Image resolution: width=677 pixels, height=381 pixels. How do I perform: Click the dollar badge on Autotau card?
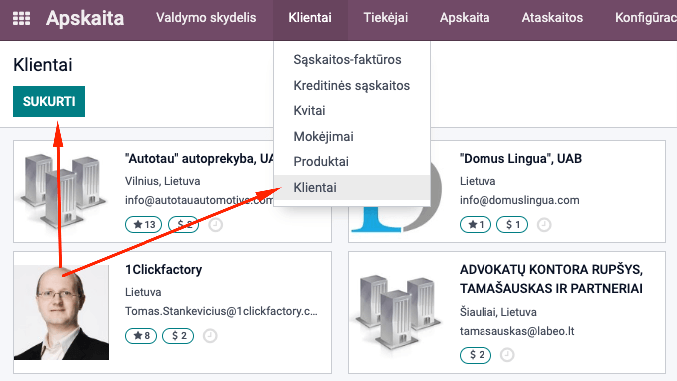point(183,225)
